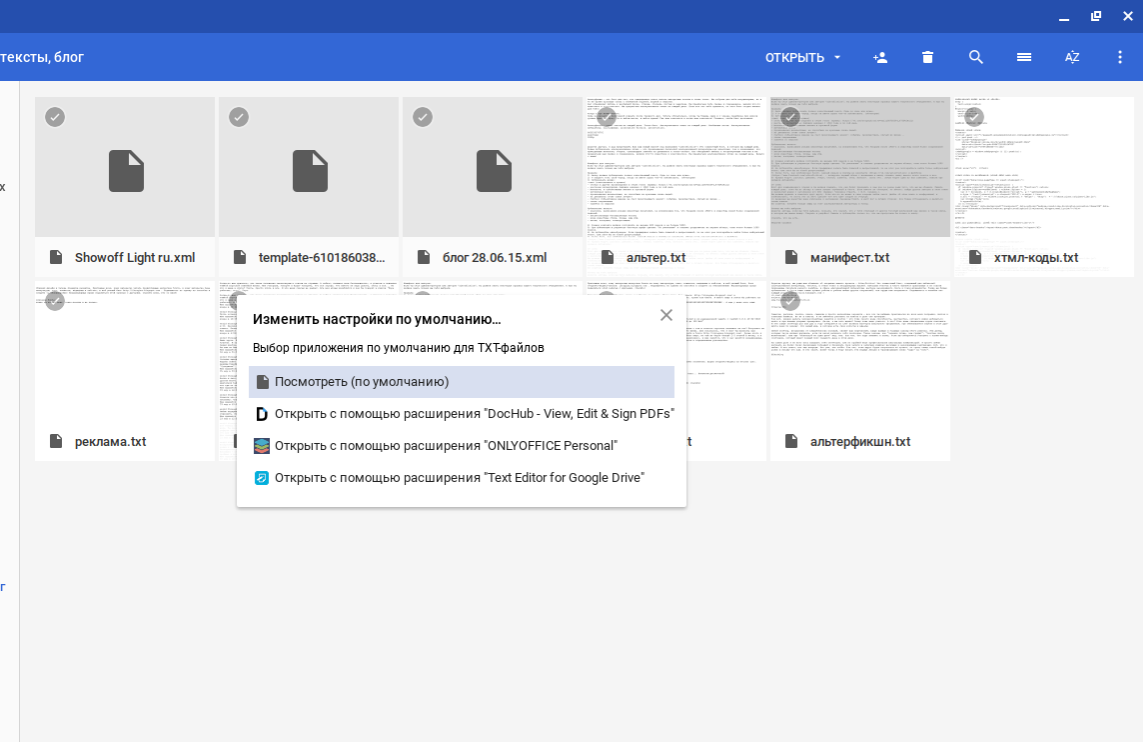Choose Text Editor for Google Drive option
The height and width of the screenshot is (742, 1143).
click(461, 478)
